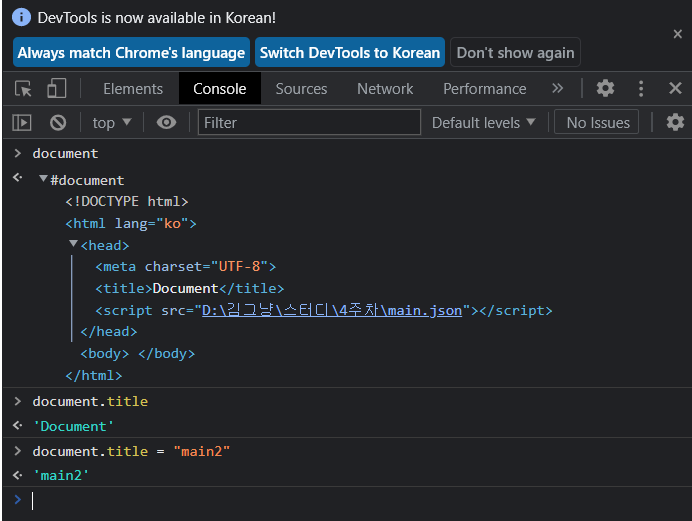Open DevTools settings gear in main toolbar
692x521 pixels.
click(605, 88)
